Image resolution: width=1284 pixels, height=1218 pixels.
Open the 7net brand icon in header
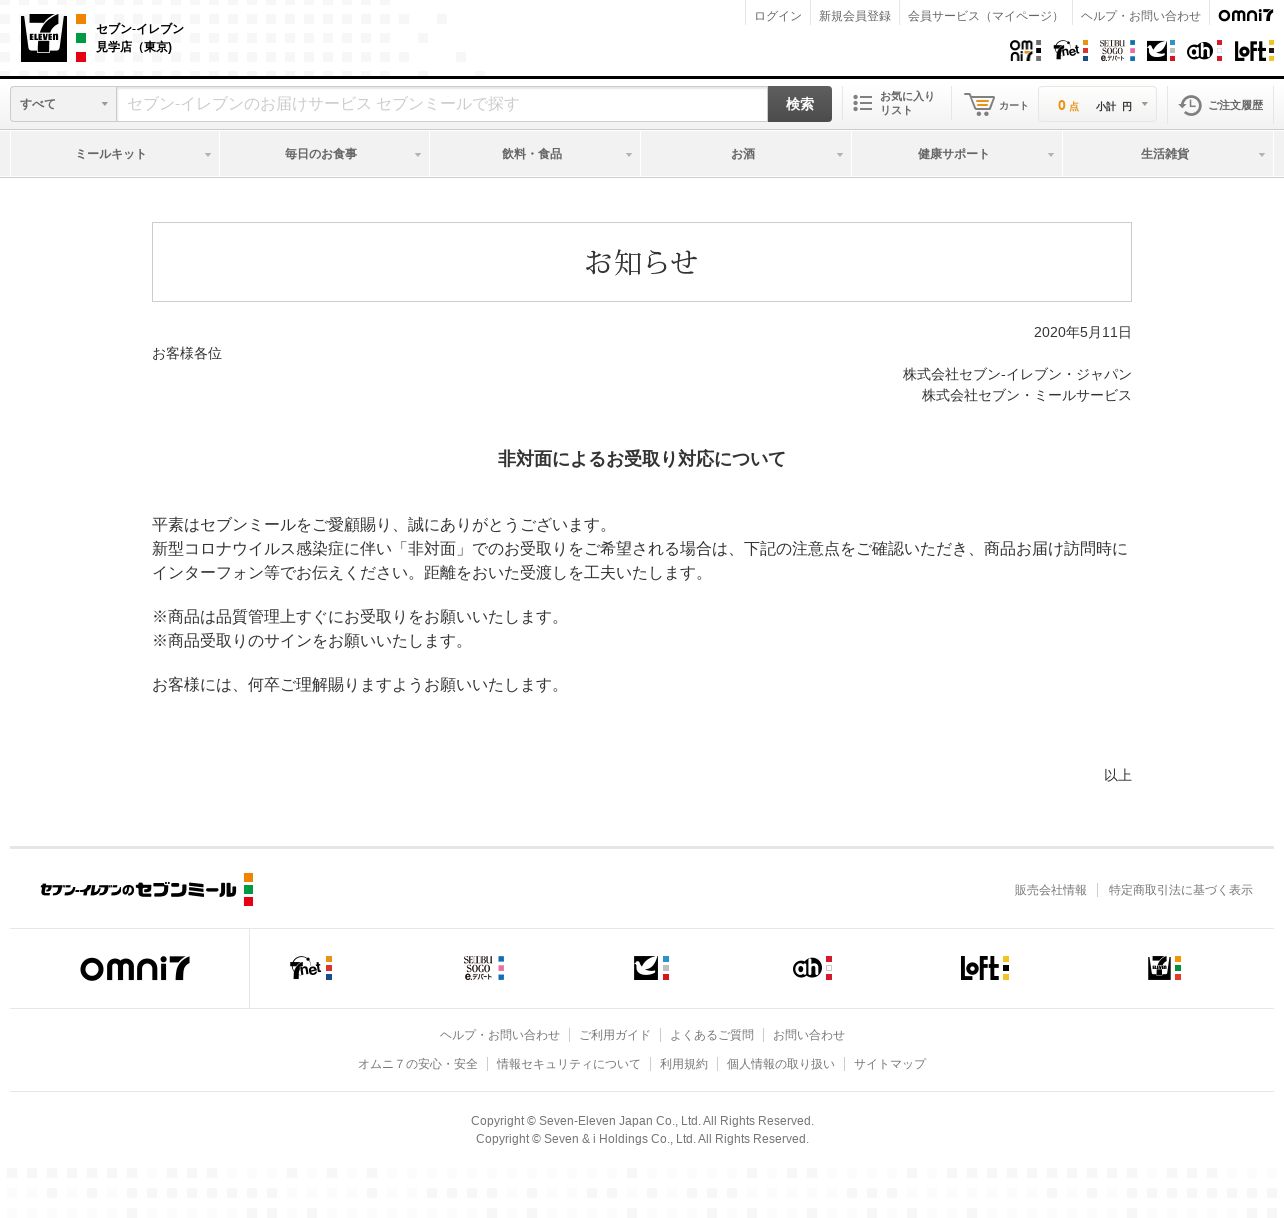click(x=1071, y=50)
